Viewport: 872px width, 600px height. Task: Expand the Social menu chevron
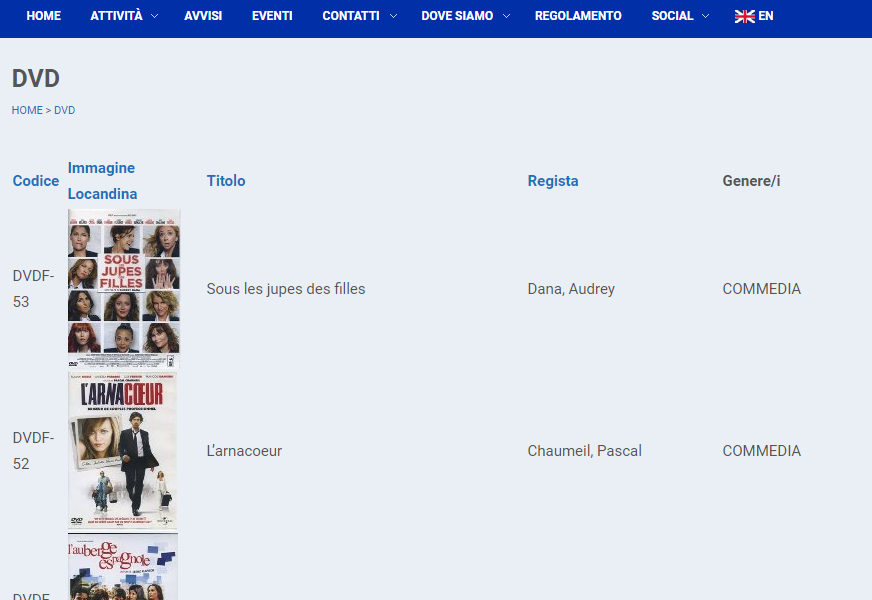click(x=706, y=16)
